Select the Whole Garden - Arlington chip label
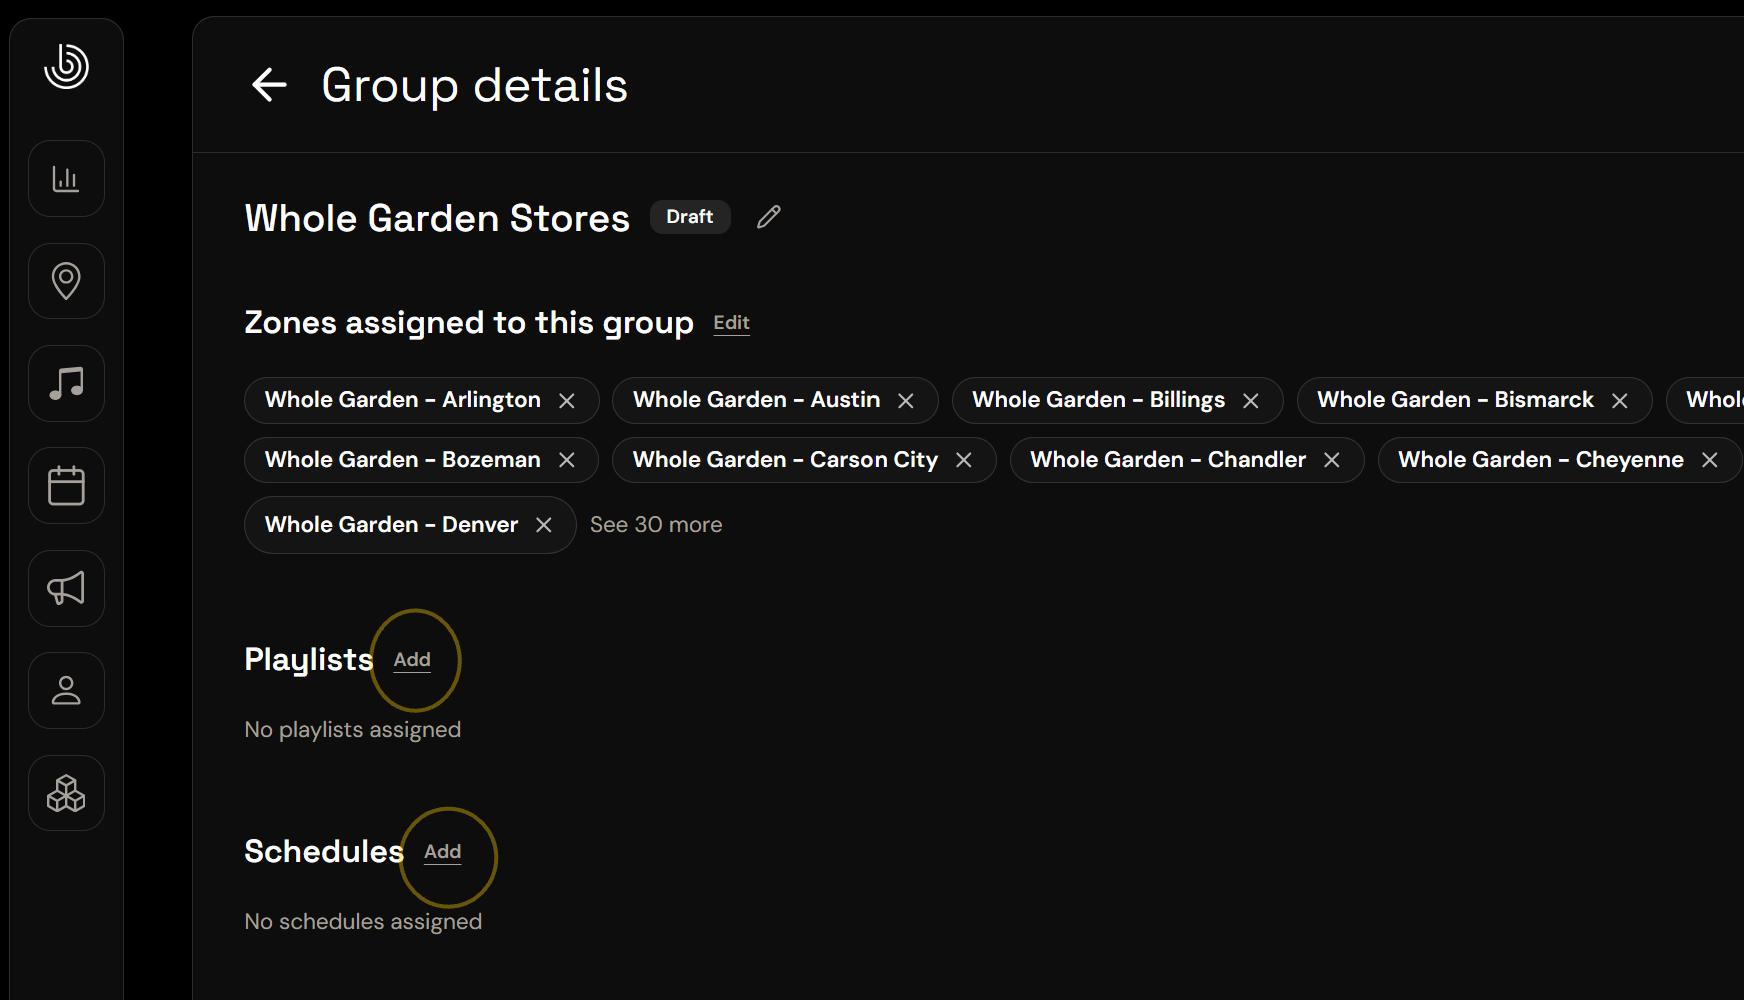The height and width of the screenshot is (1000, 1744). 403,400
